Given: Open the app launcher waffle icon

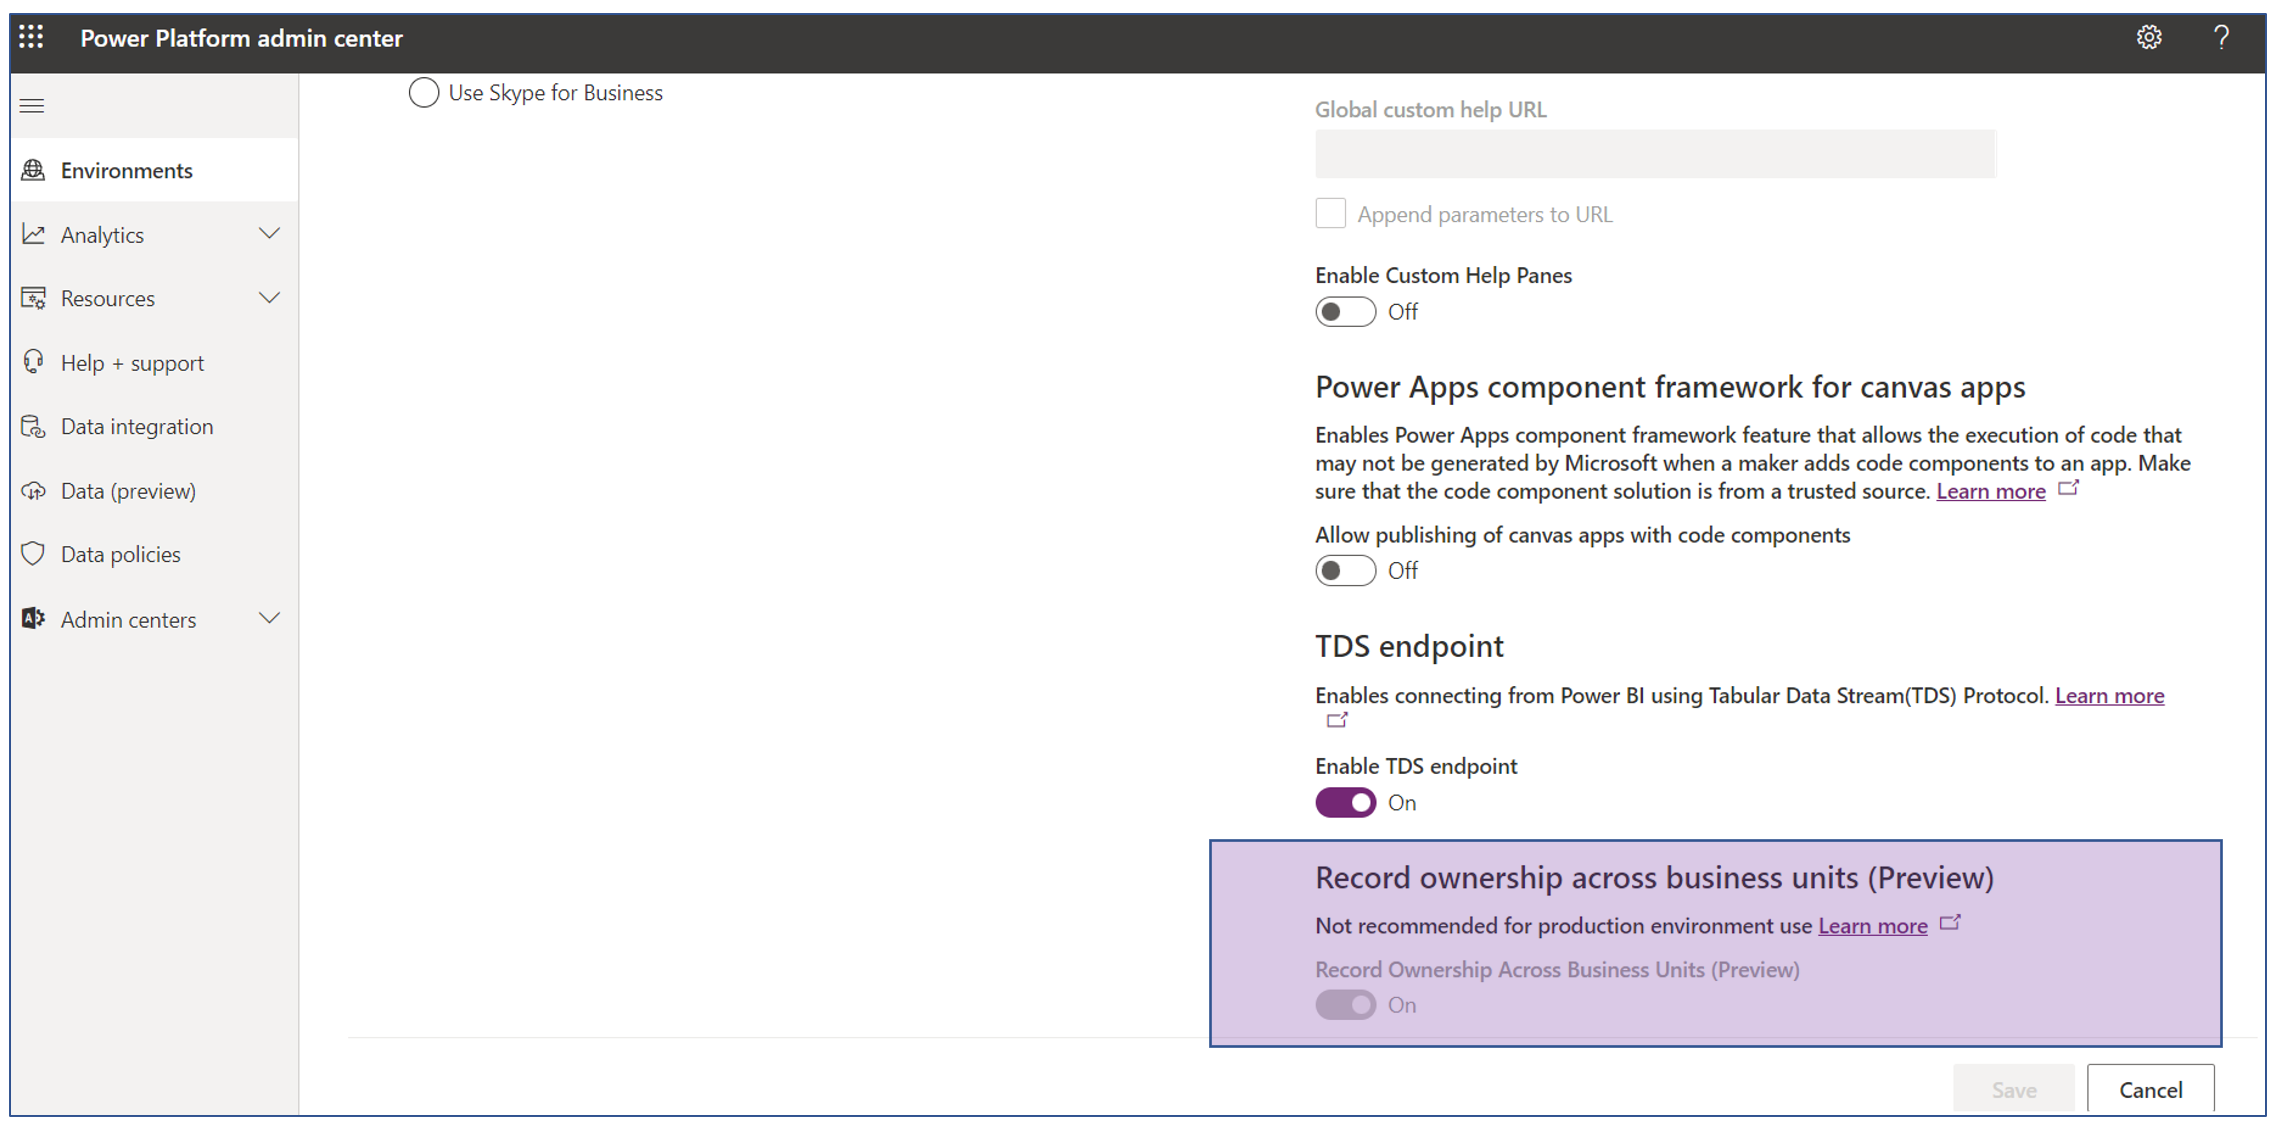Looking at the screenshot, I should tap(31, 38).
